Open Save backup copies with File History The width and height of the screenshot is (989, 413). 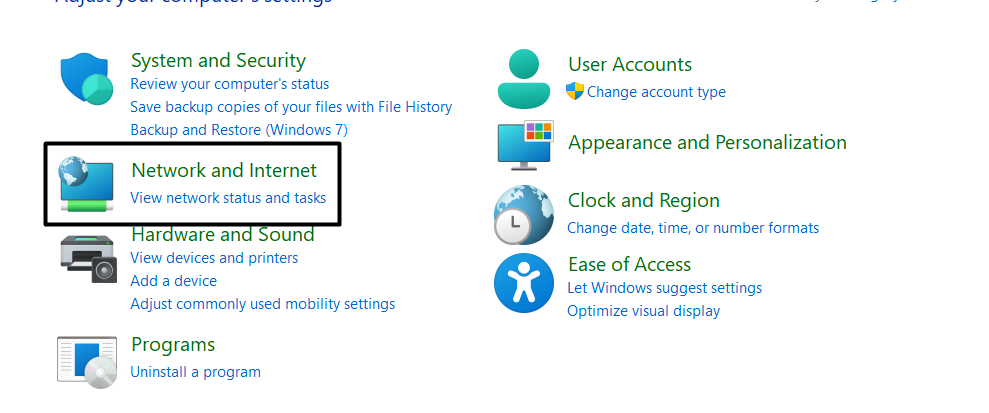coord(291,107)
